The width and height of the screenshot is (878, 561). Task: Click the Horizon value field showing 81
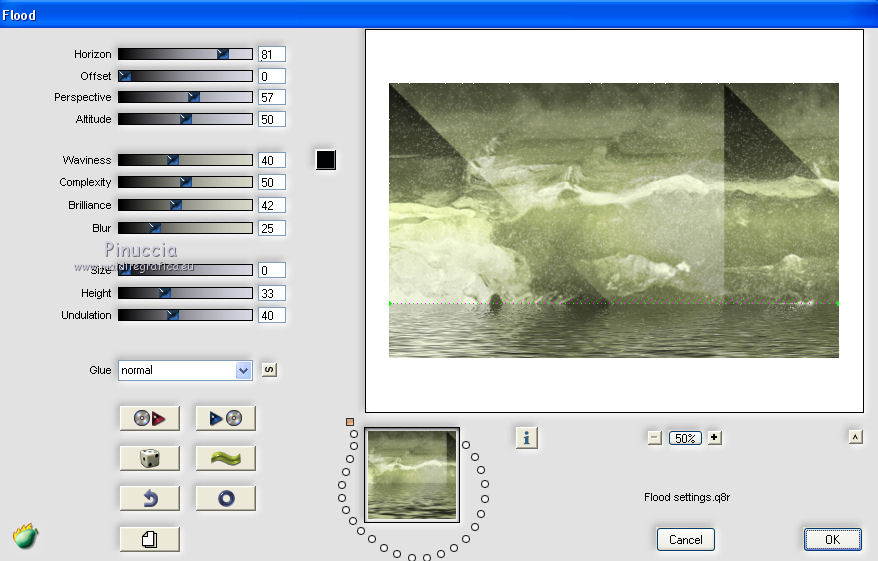(272, 54)
